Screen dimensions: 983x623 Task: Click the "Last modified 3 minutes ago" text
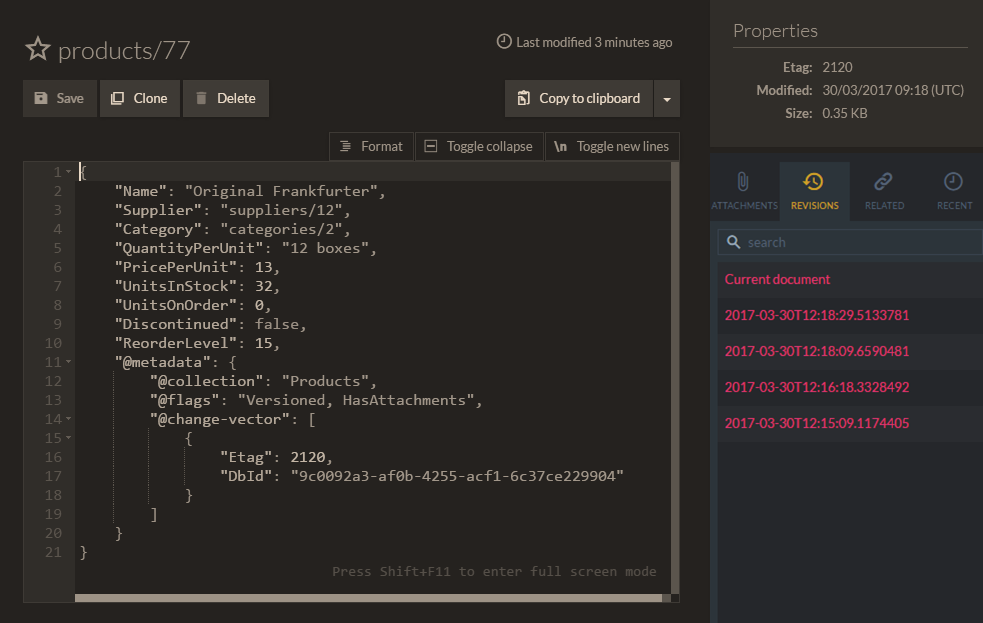tap(594, 43)
